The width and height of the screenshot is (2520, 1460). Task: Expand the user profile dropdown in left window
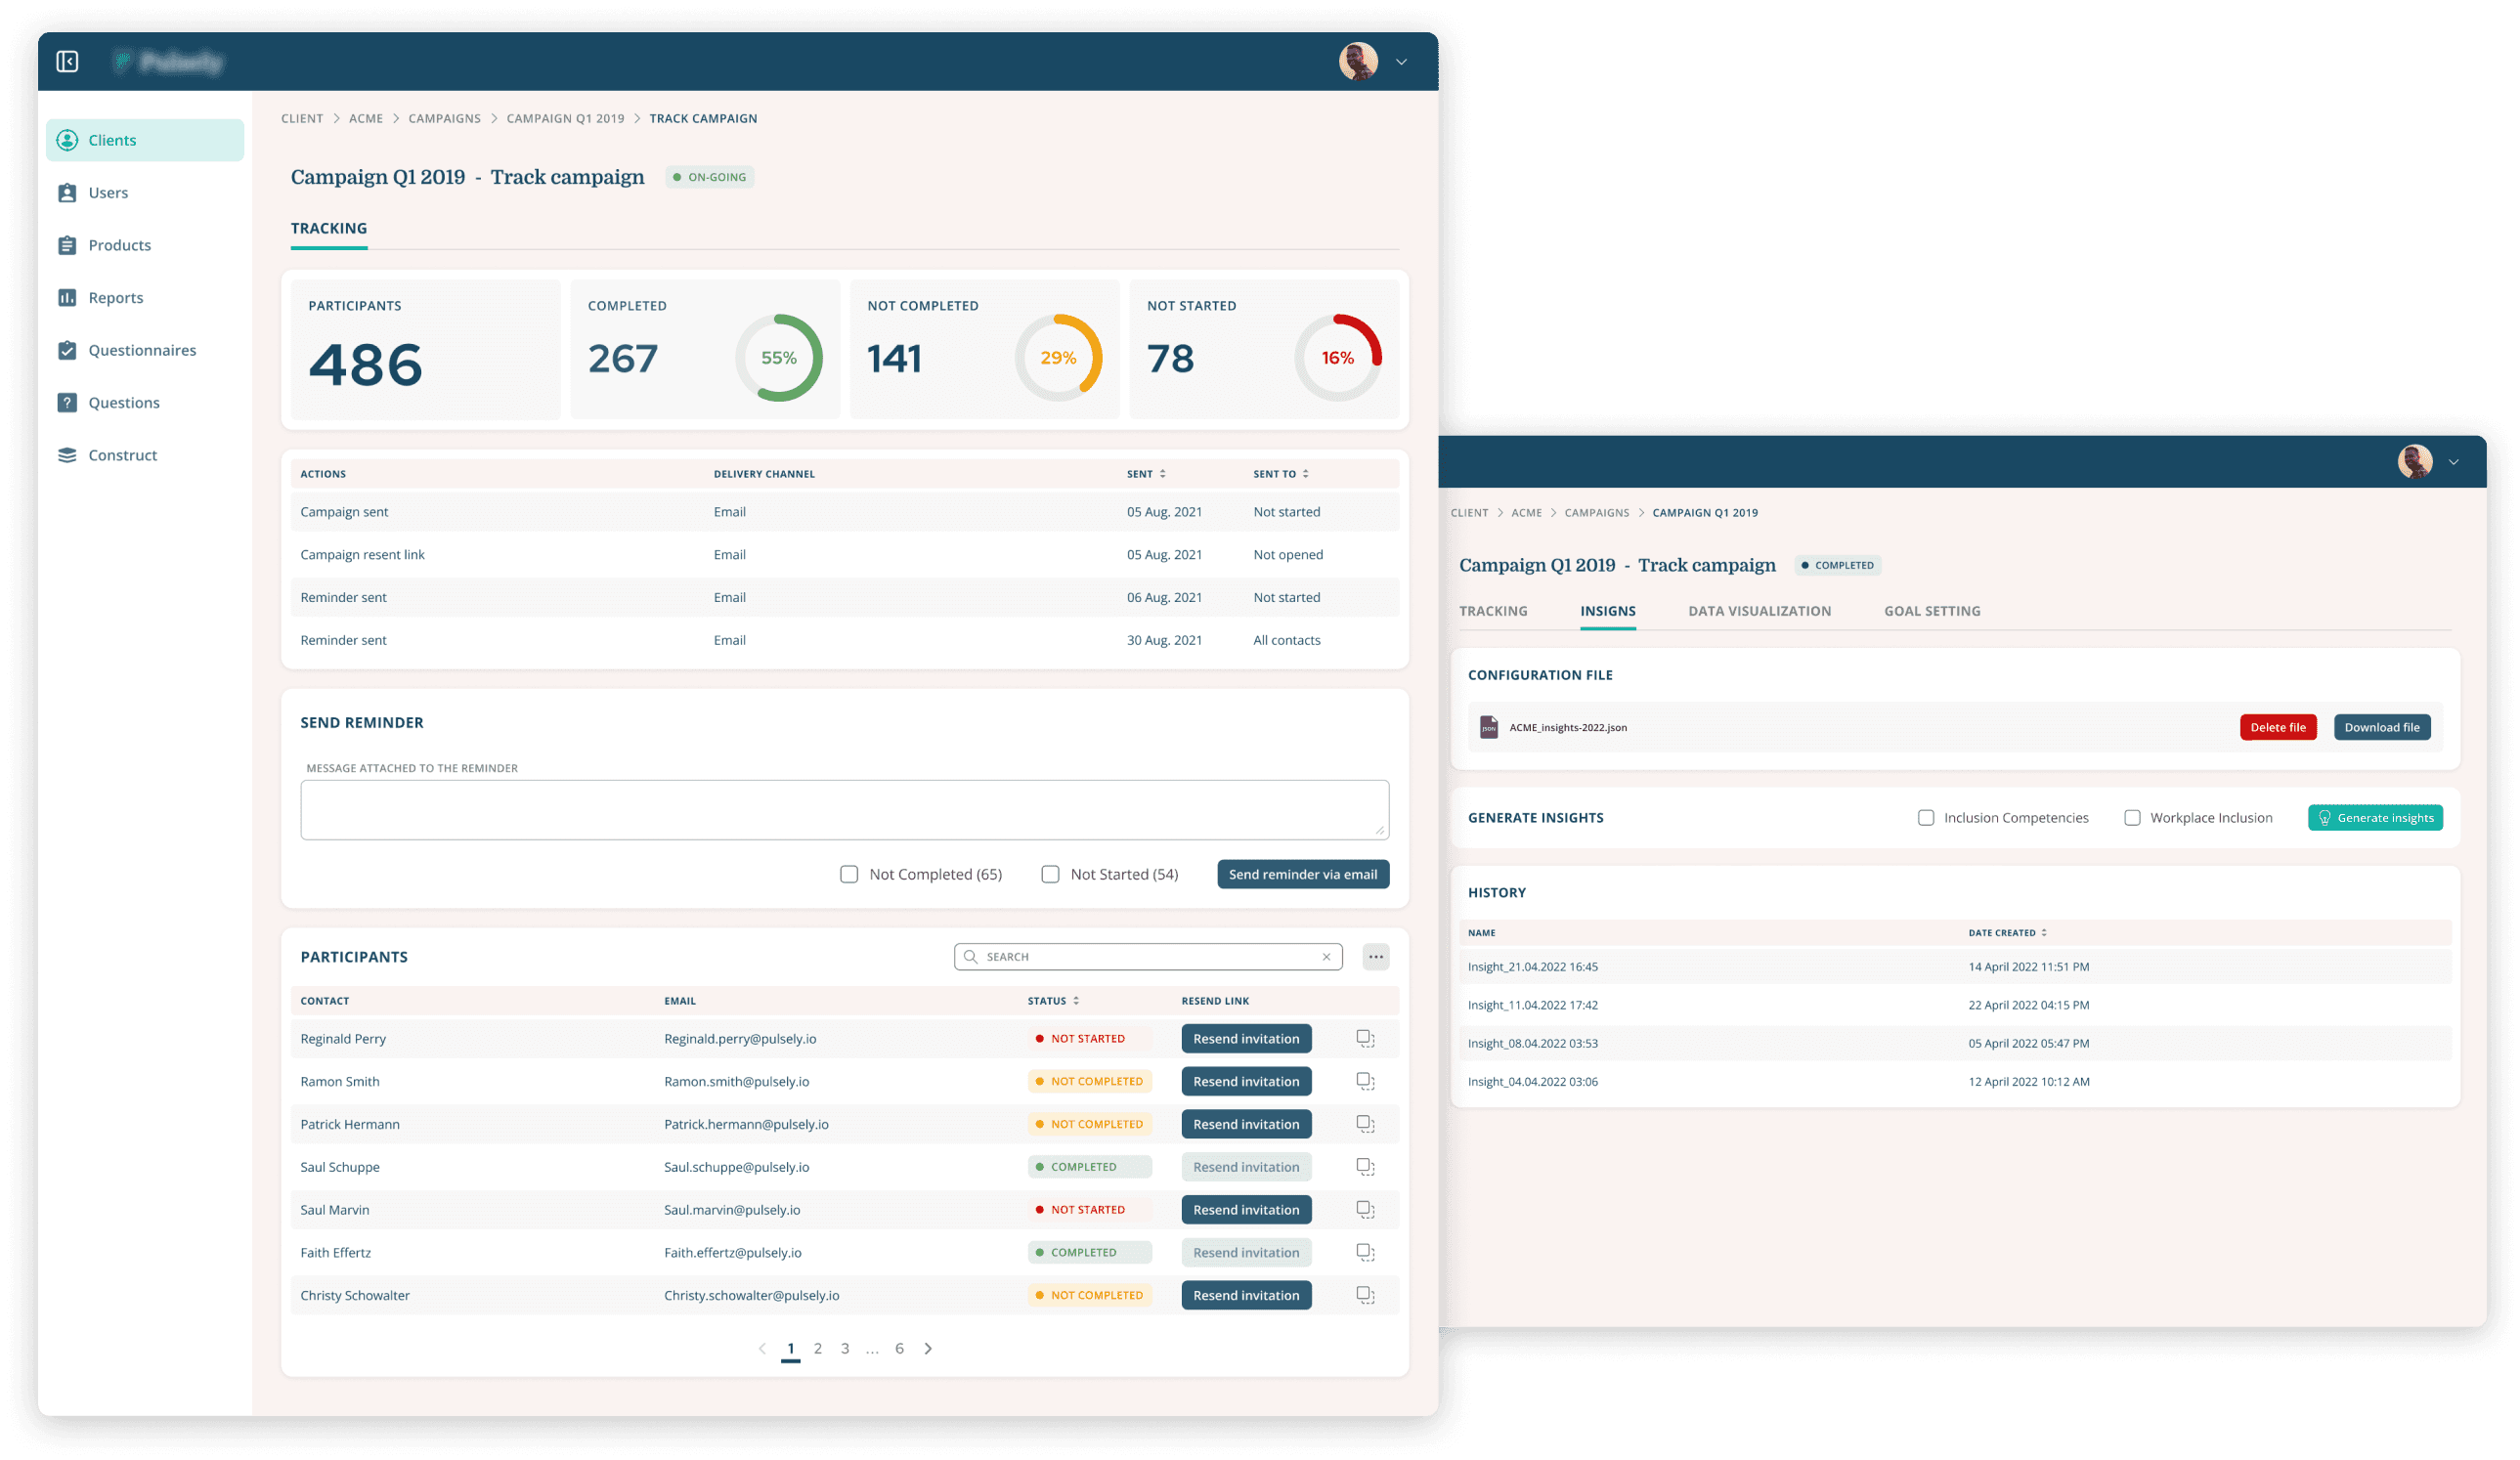pyautogui.click(x=1401, y=62)
